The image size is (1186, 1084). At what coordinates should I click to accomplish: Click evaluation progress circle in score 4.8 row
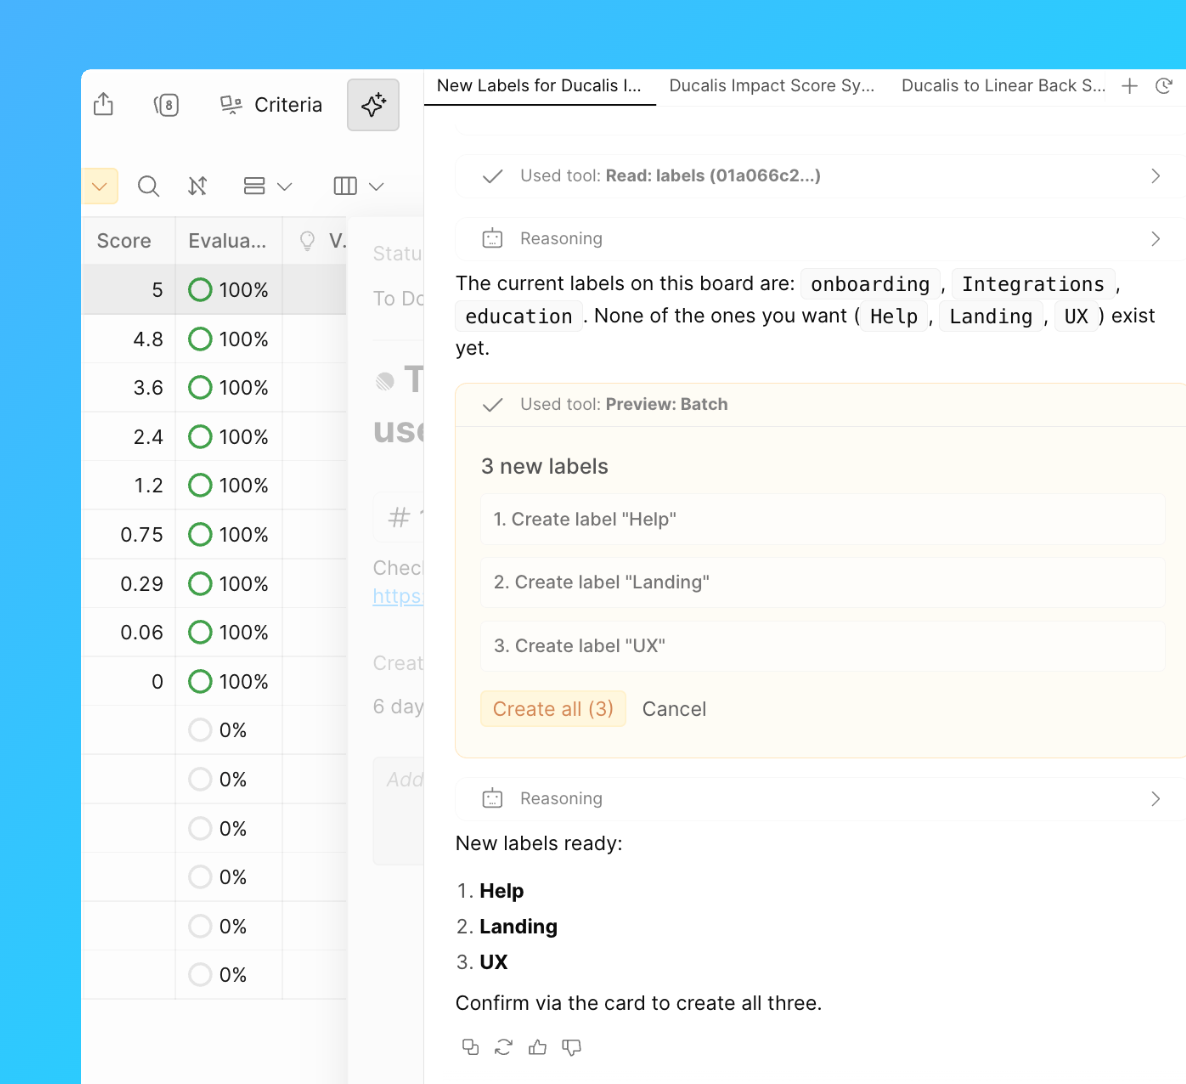pyautogui.click(x=200, y=339)
